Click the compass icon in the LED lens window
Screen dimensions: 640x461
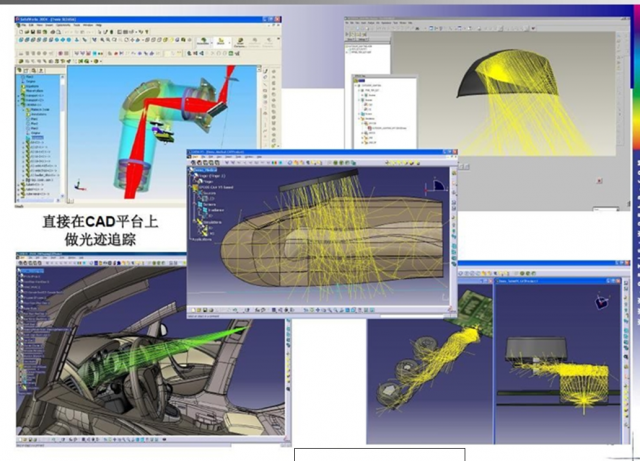point(600,302)
